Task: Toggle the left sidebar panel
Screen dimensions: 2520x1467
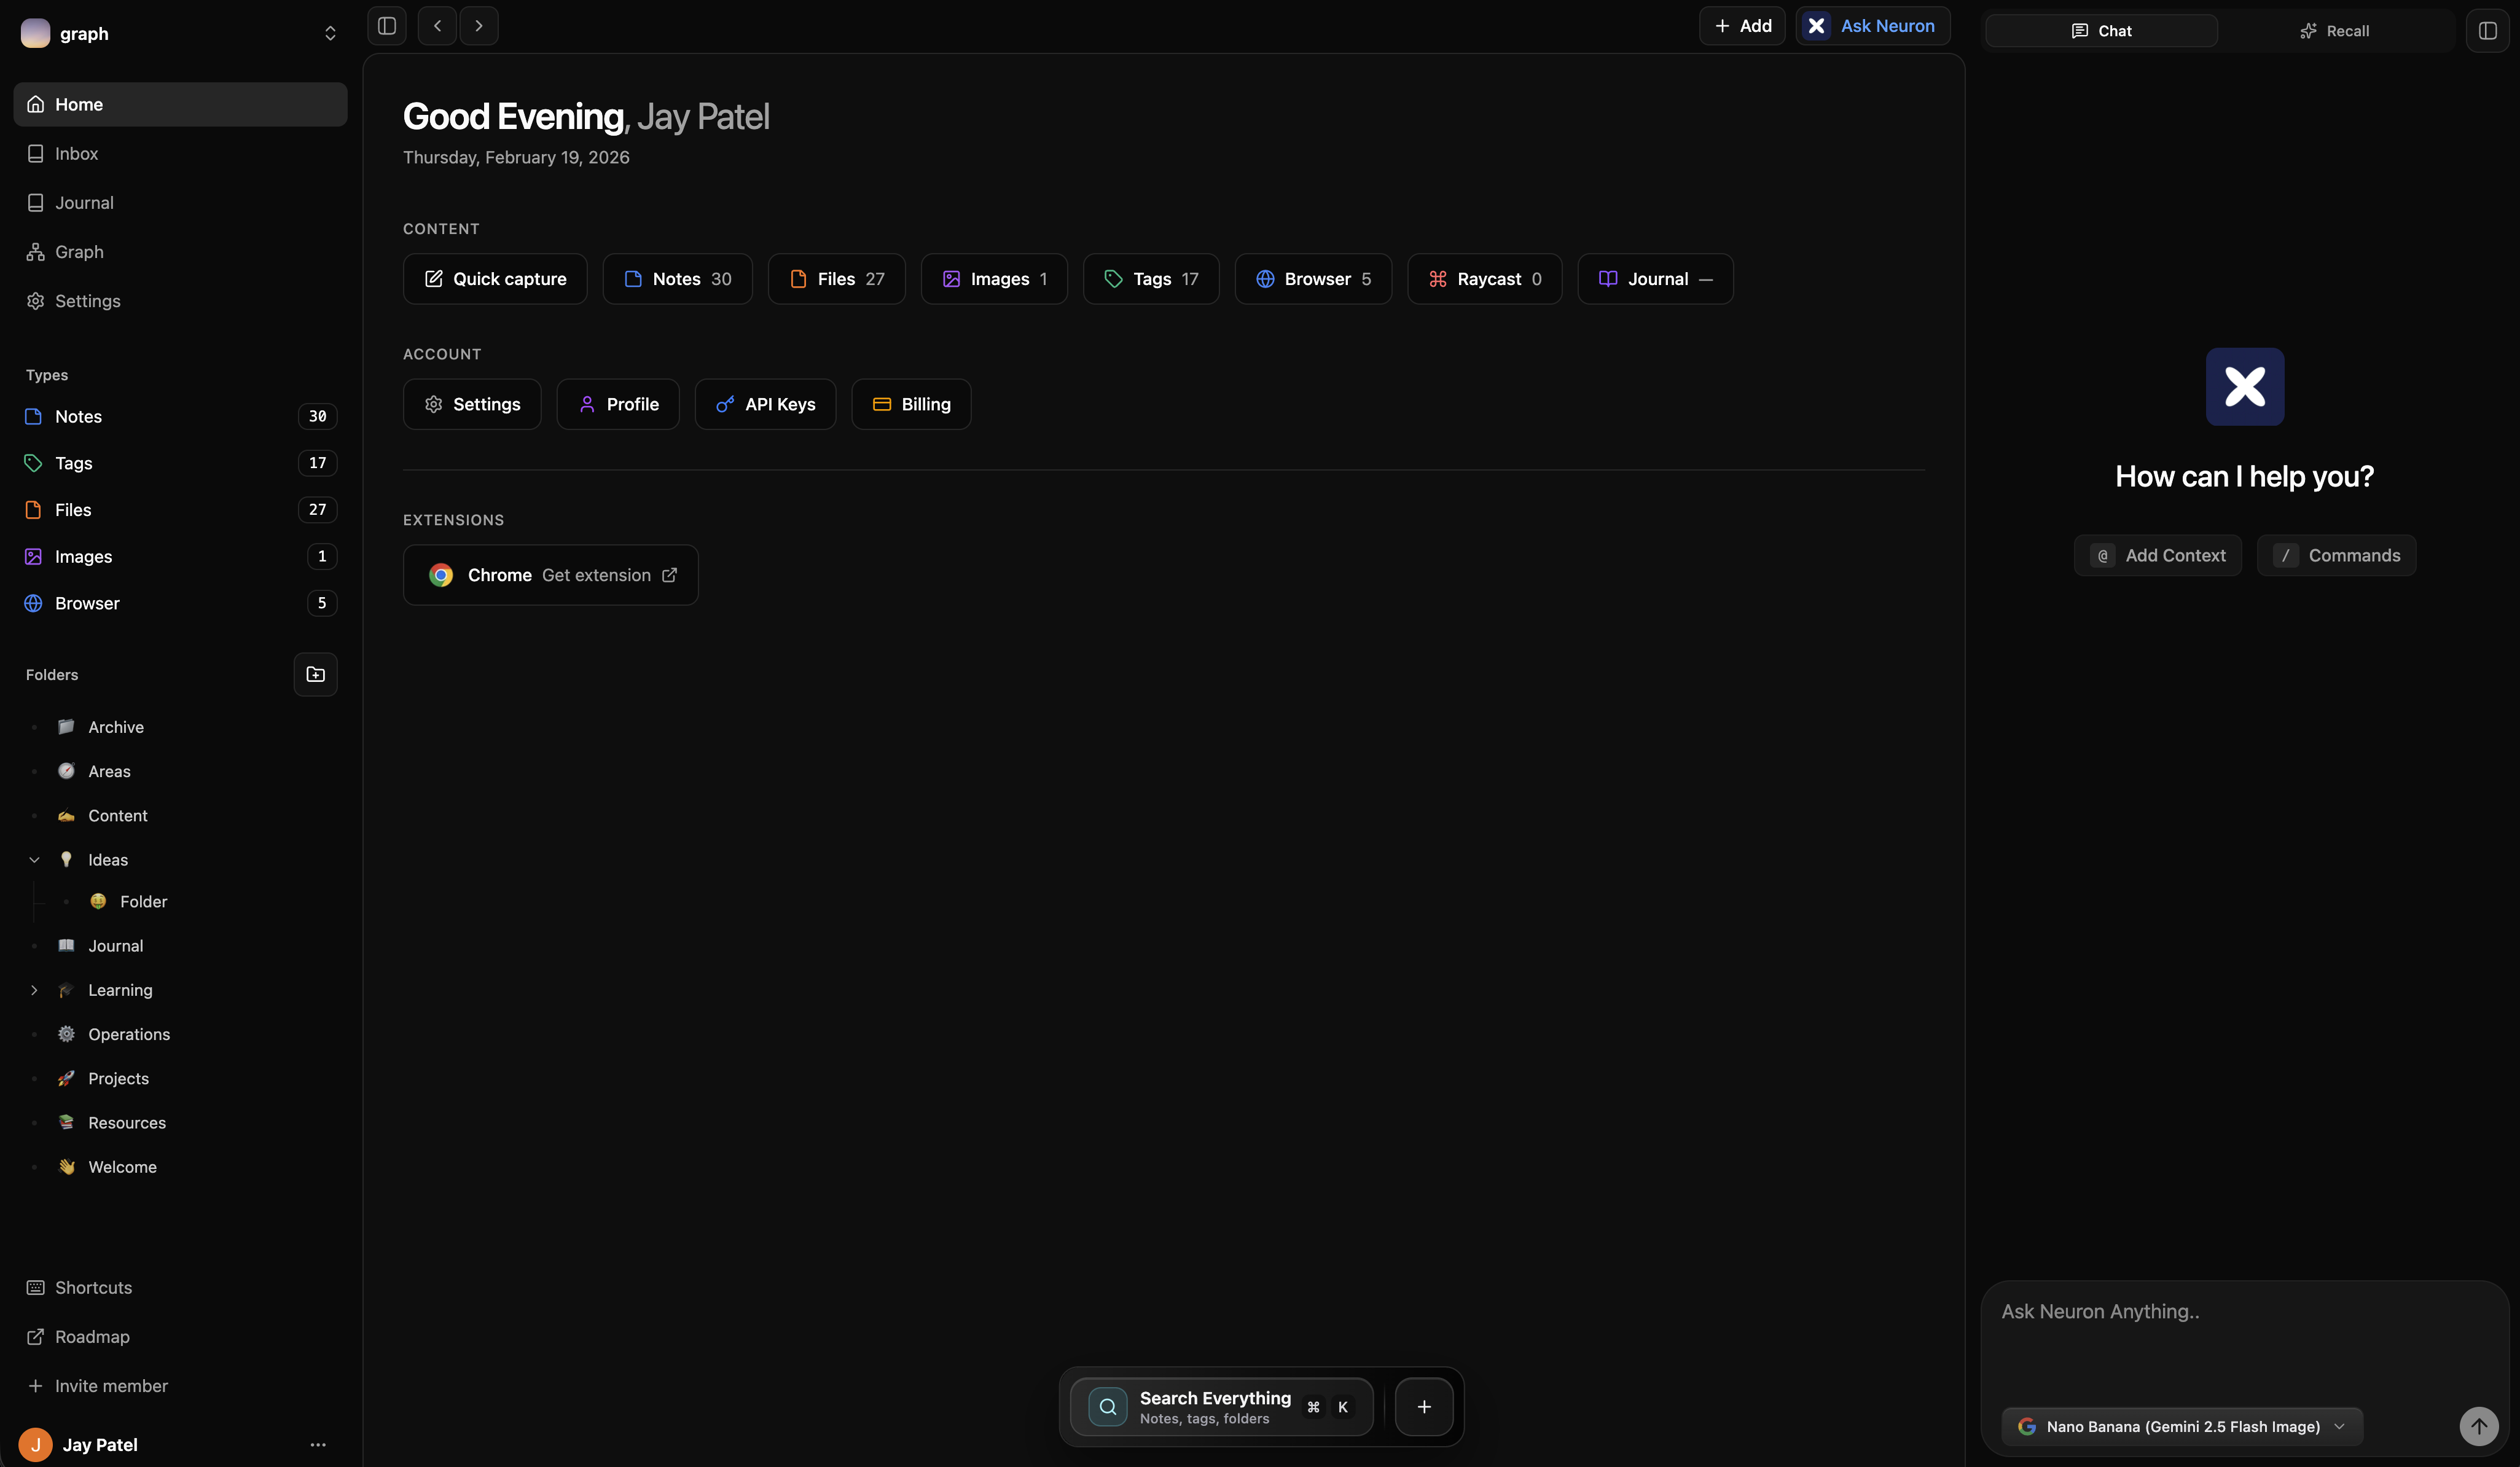Action: pos(386,26)
